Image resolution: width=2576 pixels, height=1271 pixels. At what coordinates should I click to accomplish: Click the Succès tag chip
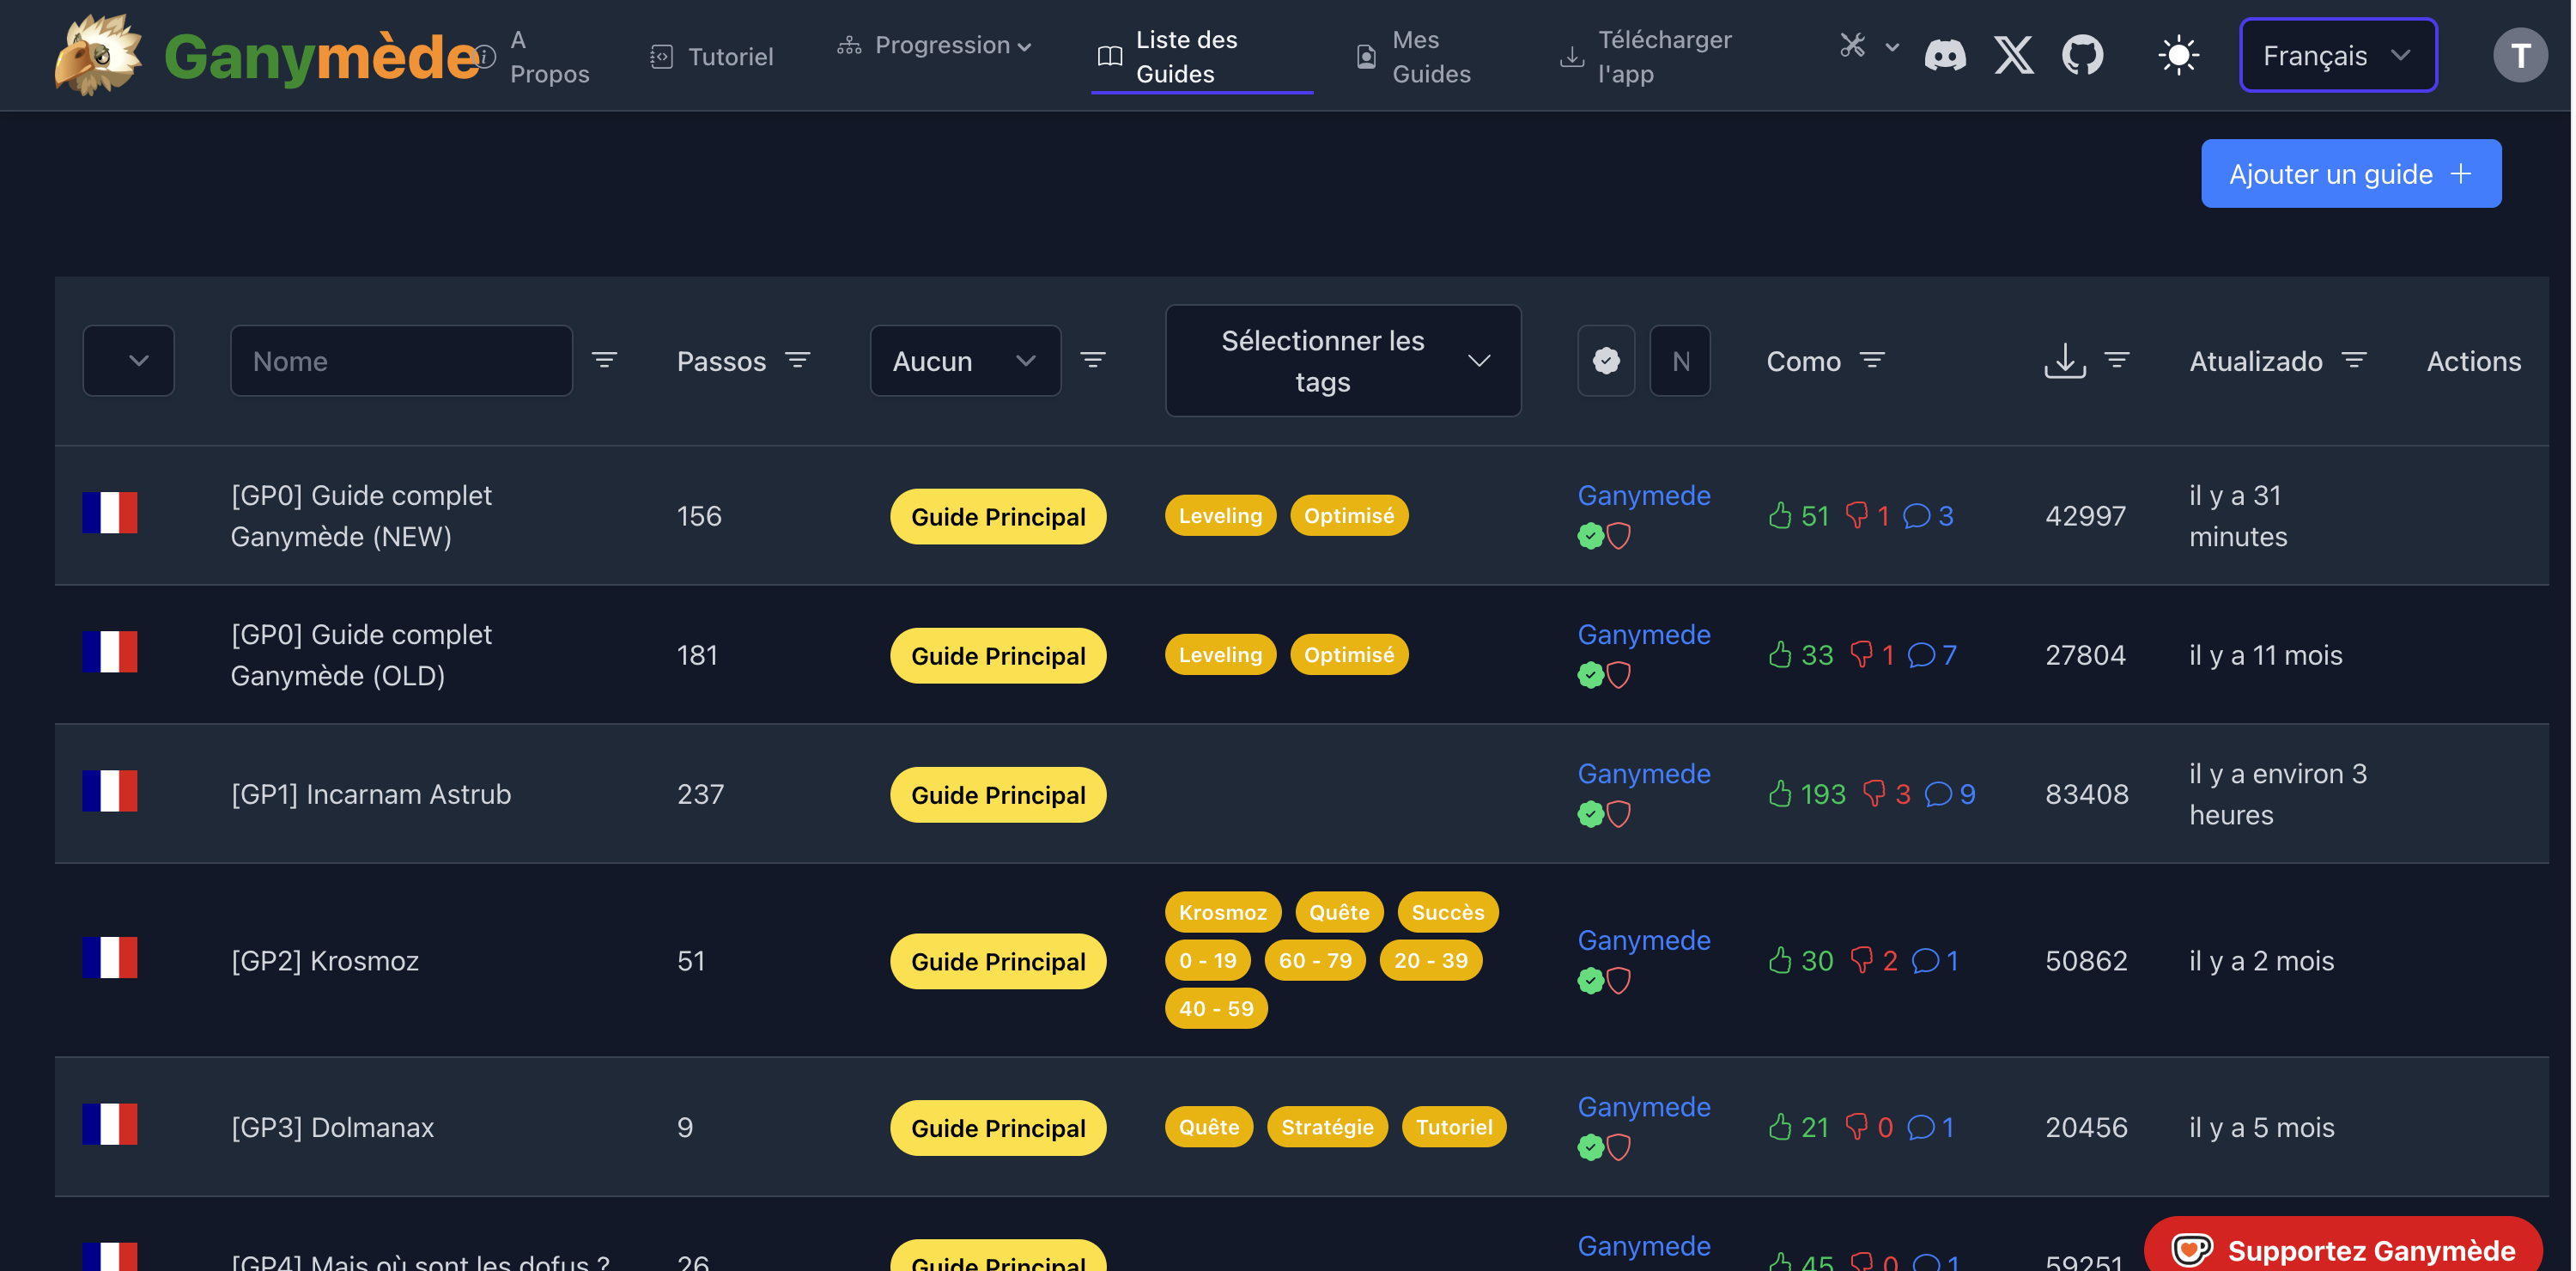[1448, 912]
